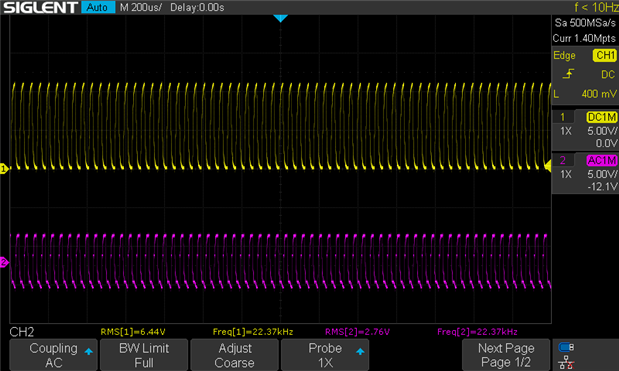The image size is (619, 371).
Task: Click the Curr 1.40Mpts memory depth
Action: coord(584,38)
